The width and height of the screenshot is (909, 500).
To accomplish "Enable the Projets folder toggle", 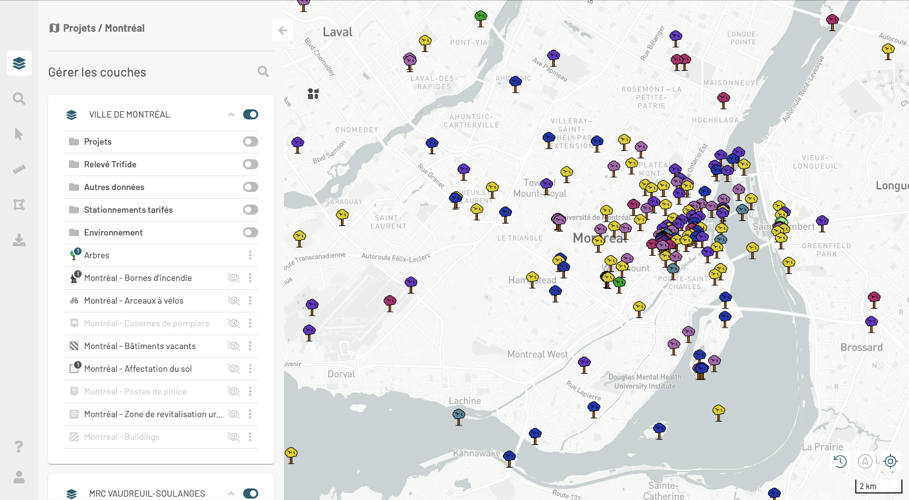I will [x=250, y=142].
